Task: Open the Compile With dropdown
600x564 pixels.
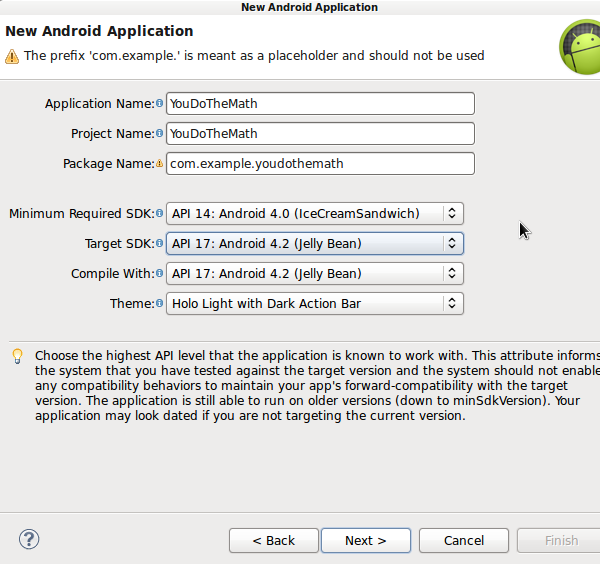Action: point(315,274)
